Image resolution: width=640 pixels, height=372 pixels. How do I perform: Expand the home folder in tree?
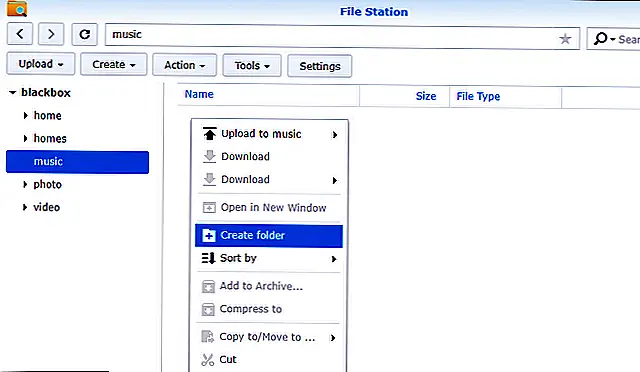pos(25,116)
